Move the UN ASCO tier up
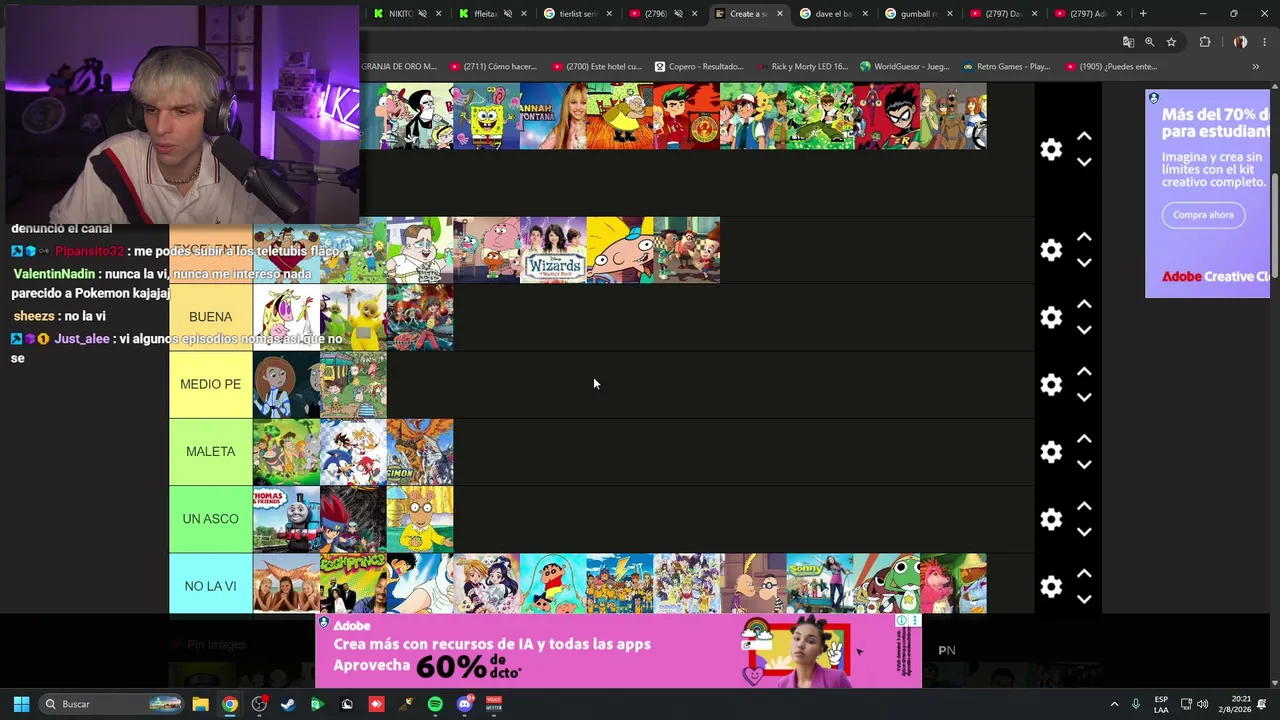 [1084, 506]
